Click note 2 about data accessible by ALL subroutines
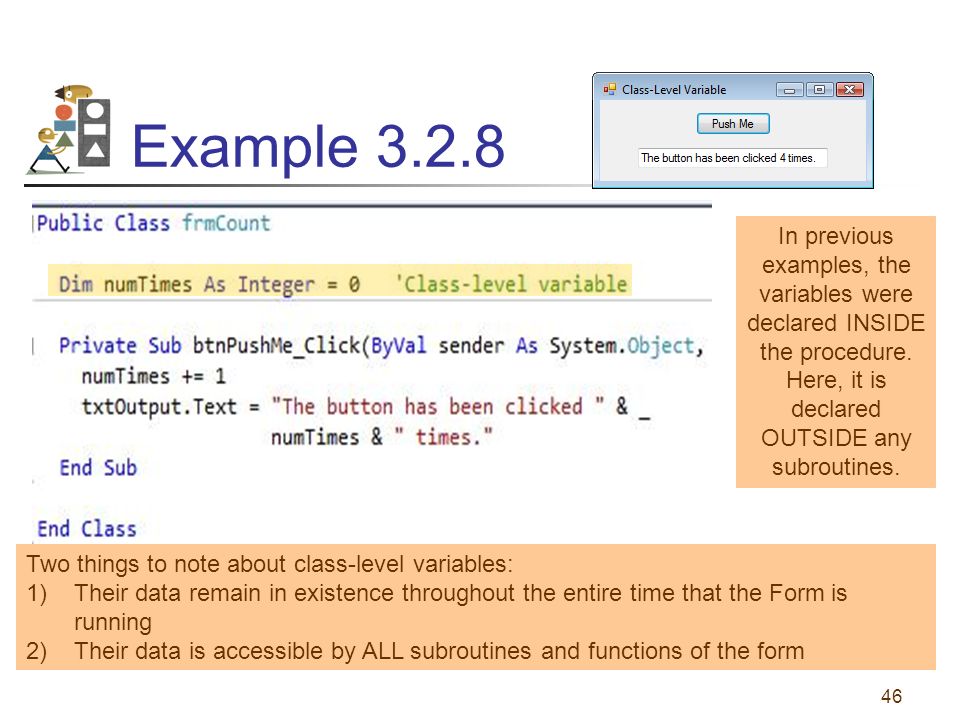This screenshot has width=960, height=720. pyautogui.click(x=415, y=651)
